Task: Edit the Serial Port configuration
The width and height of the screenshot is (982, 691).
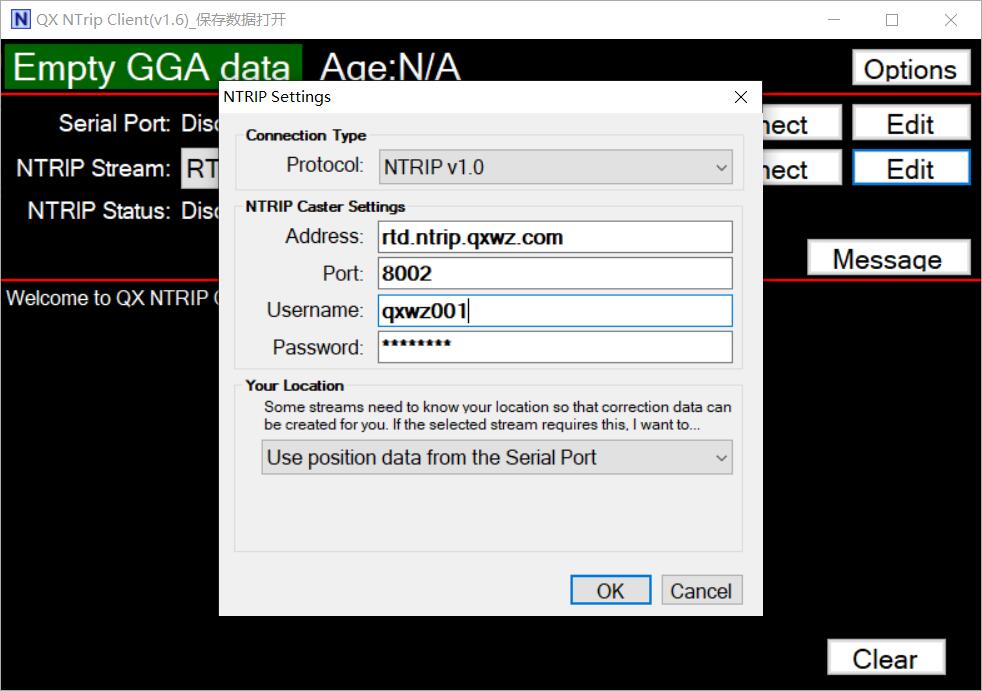Action: [x=910, y=122]
